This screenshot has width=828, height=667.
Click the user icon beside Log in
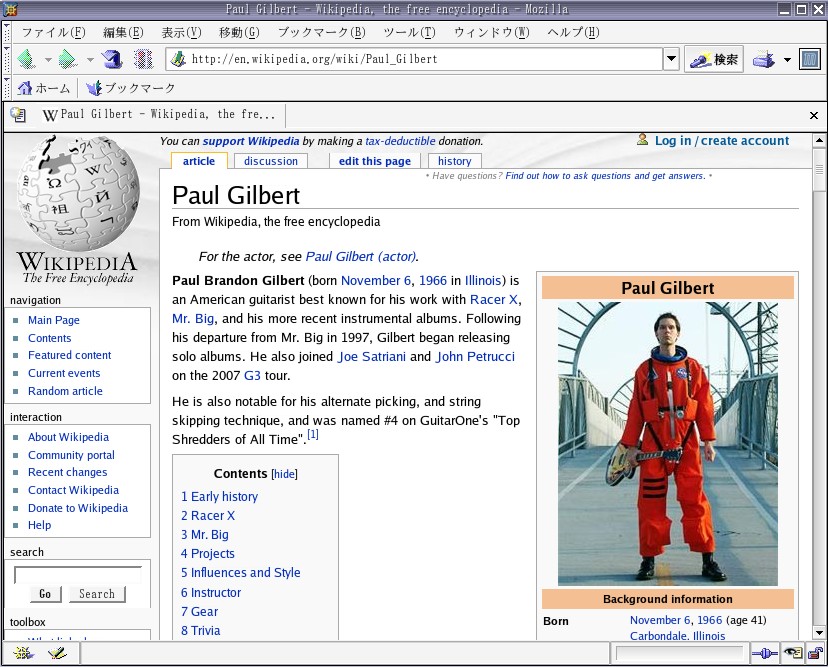point(643,140)
